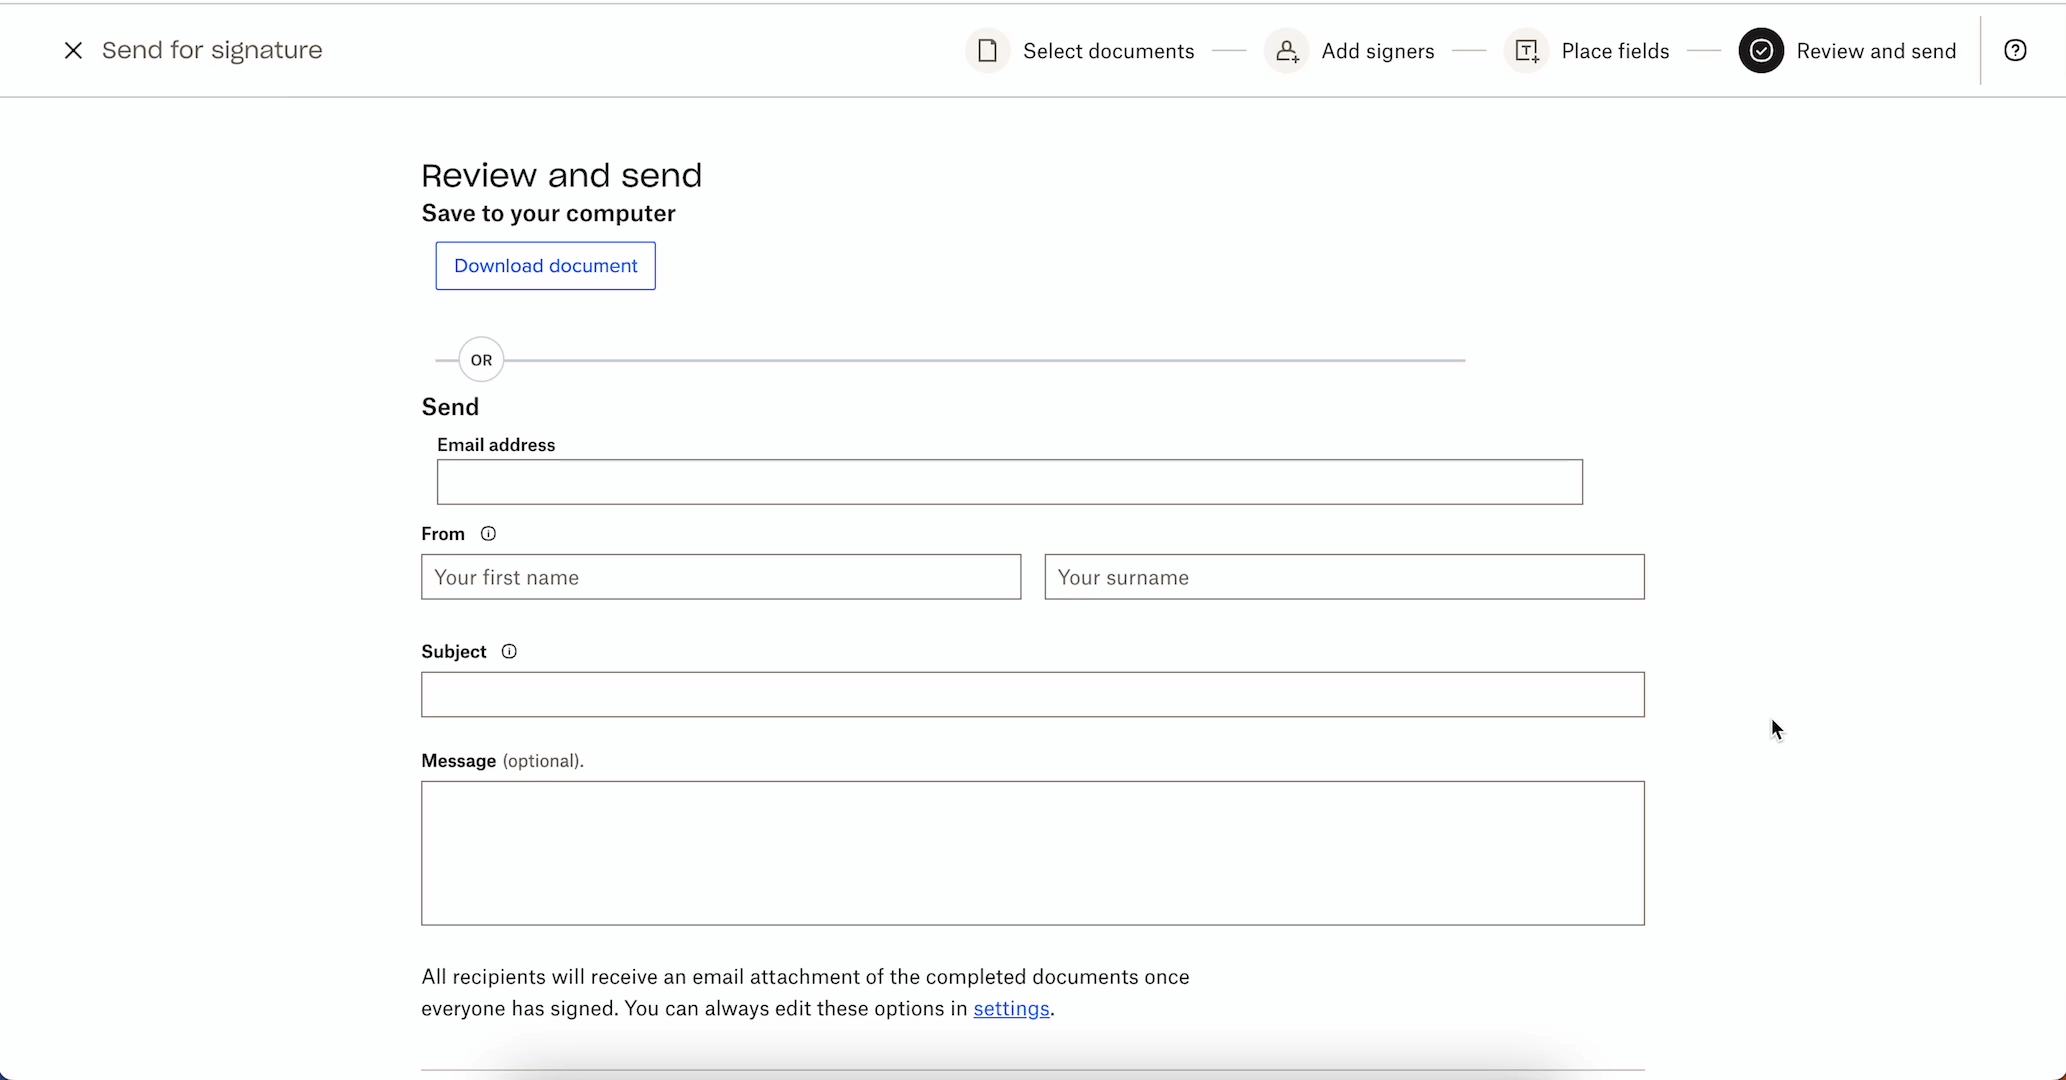Click the Your first name field
This screenshot has height=1080, width=2066.
pos(720,577)
